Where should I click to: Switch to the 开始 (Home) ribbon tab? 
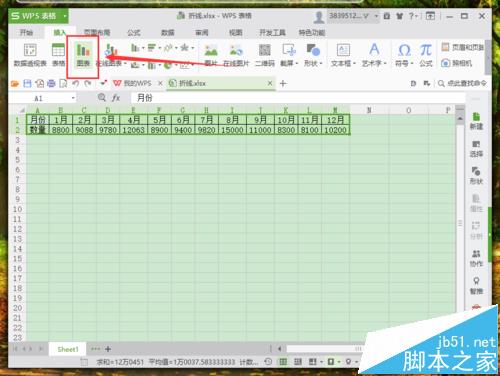tap(26, 33)
